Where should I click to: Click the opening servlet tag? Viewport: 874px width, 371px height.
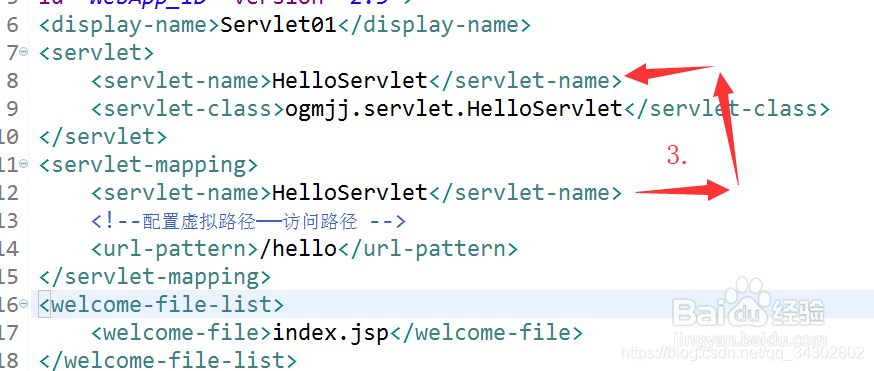(96, 53)
